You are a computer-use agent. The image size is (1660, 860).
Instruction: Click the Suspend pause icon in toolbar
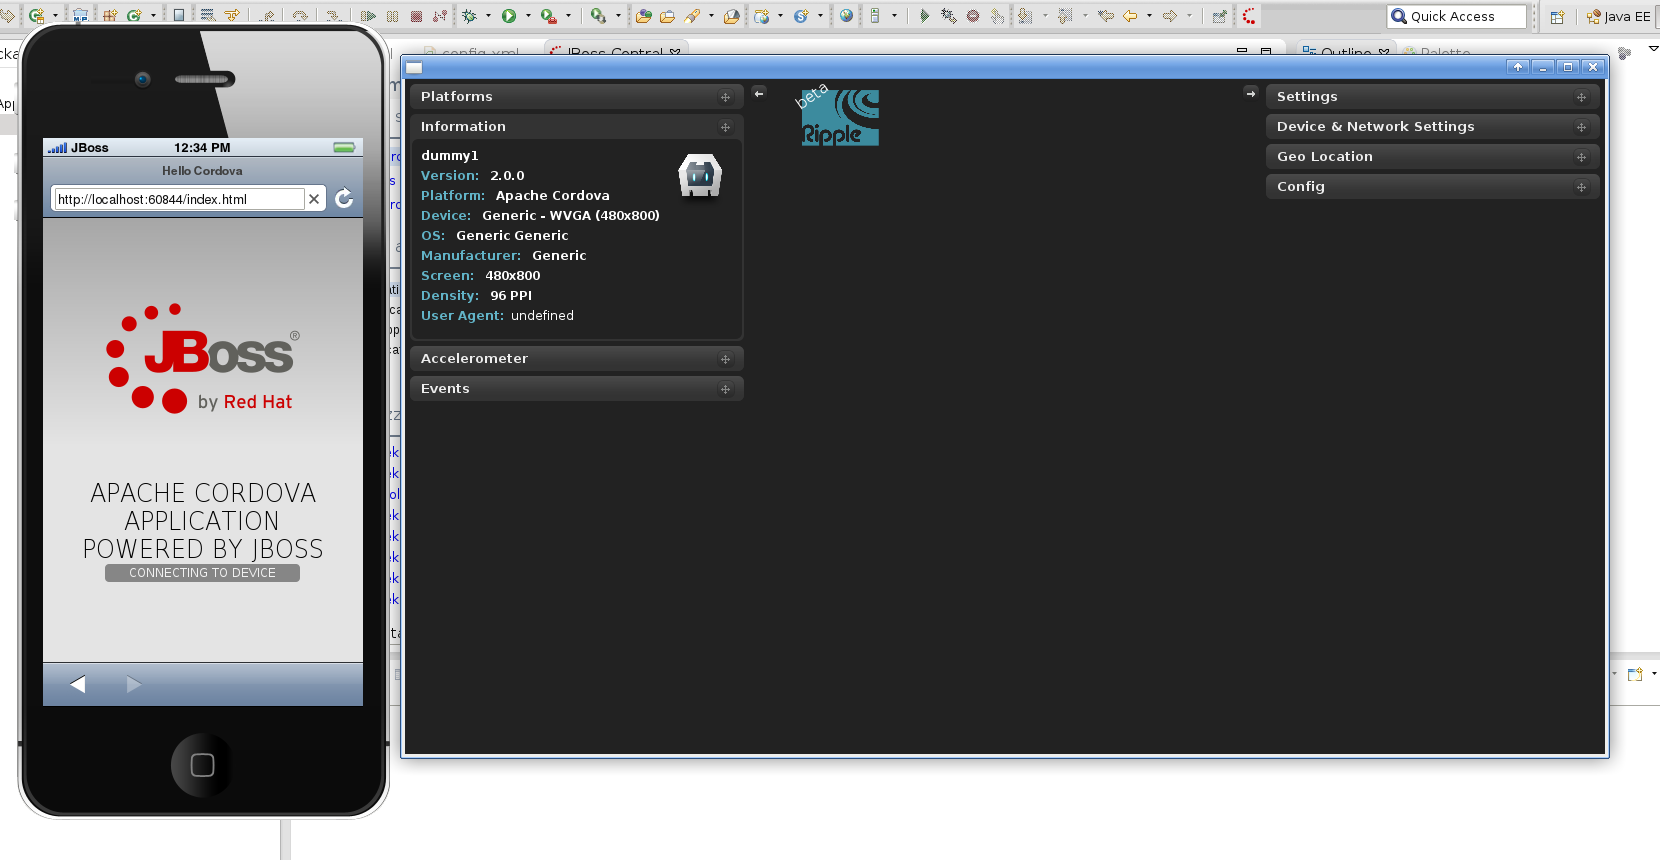(392, 16)
